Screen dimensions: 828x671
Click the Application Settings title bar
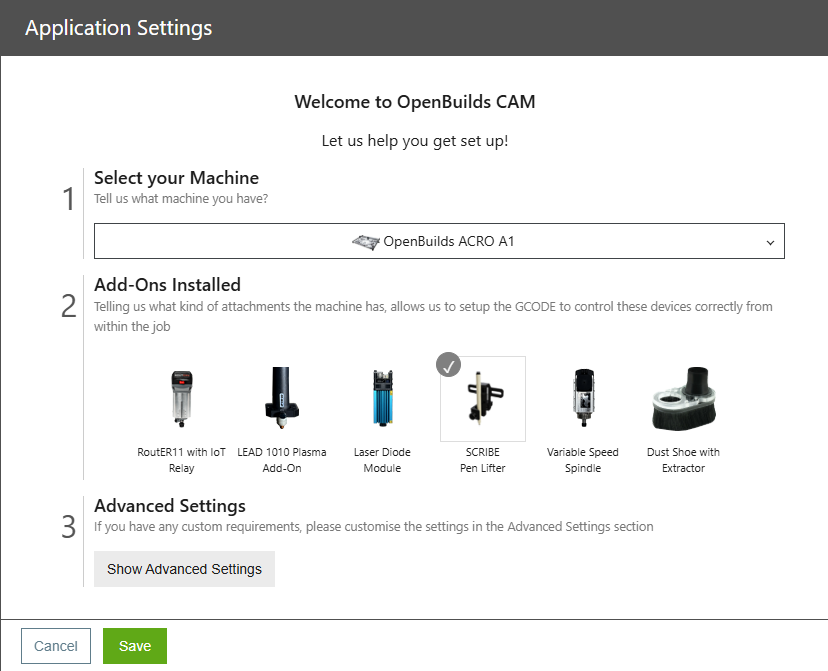(119, 28)
